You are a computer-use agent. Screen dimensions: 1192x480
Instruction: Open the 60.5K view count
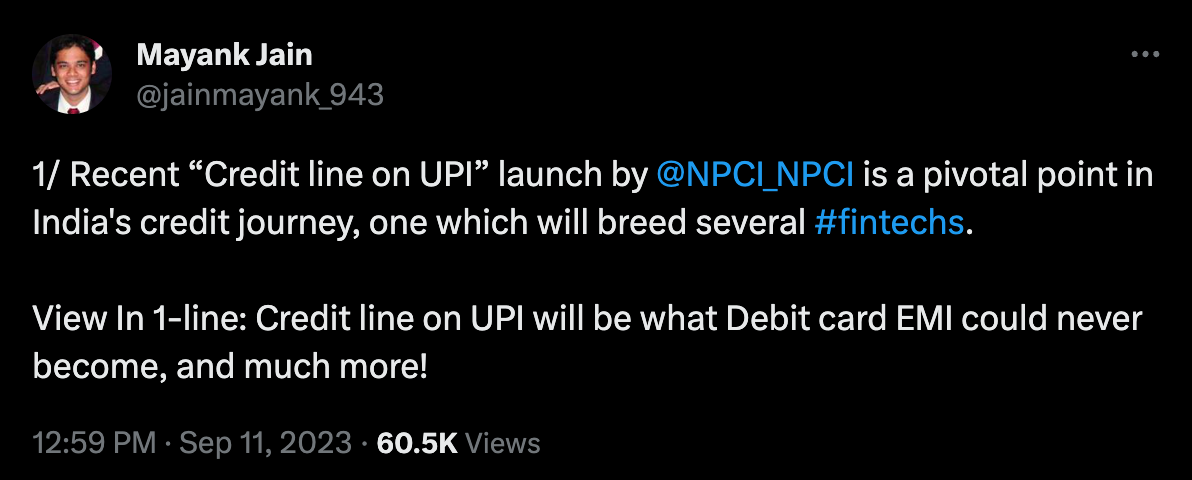[x=416, y=443]
